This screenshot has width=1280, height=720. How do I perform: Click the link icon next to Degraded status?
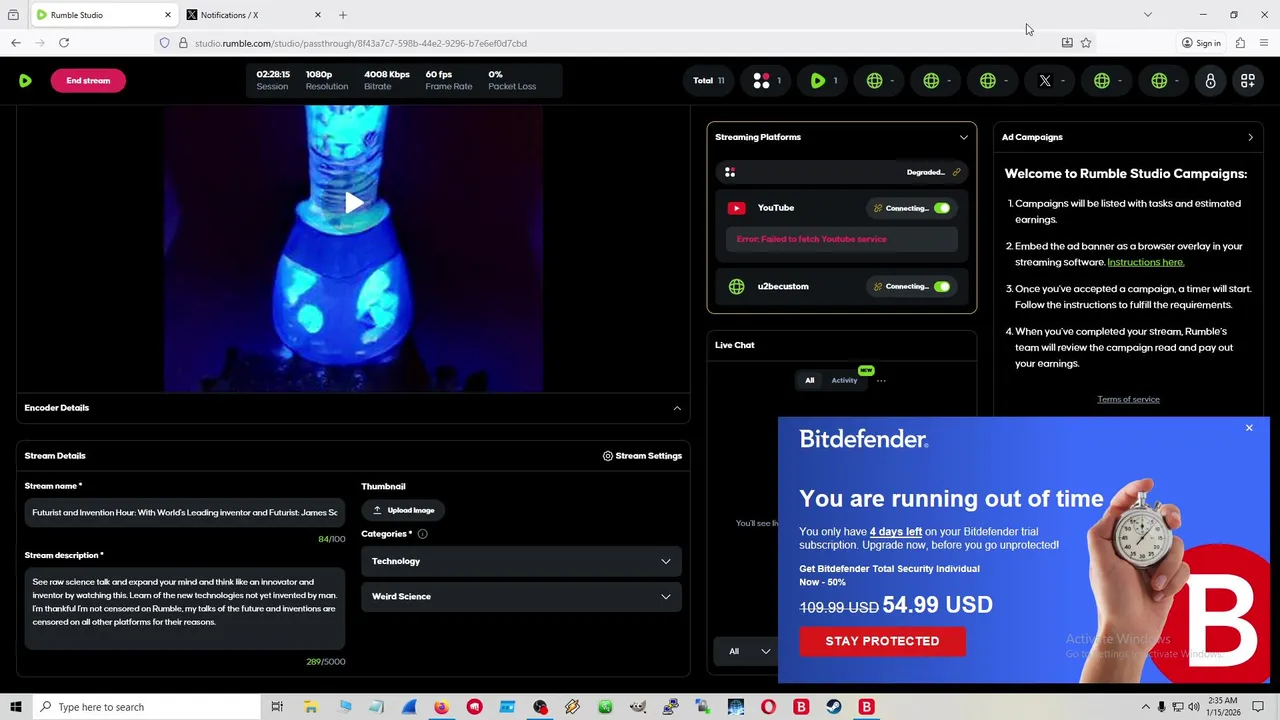(956, 172)
